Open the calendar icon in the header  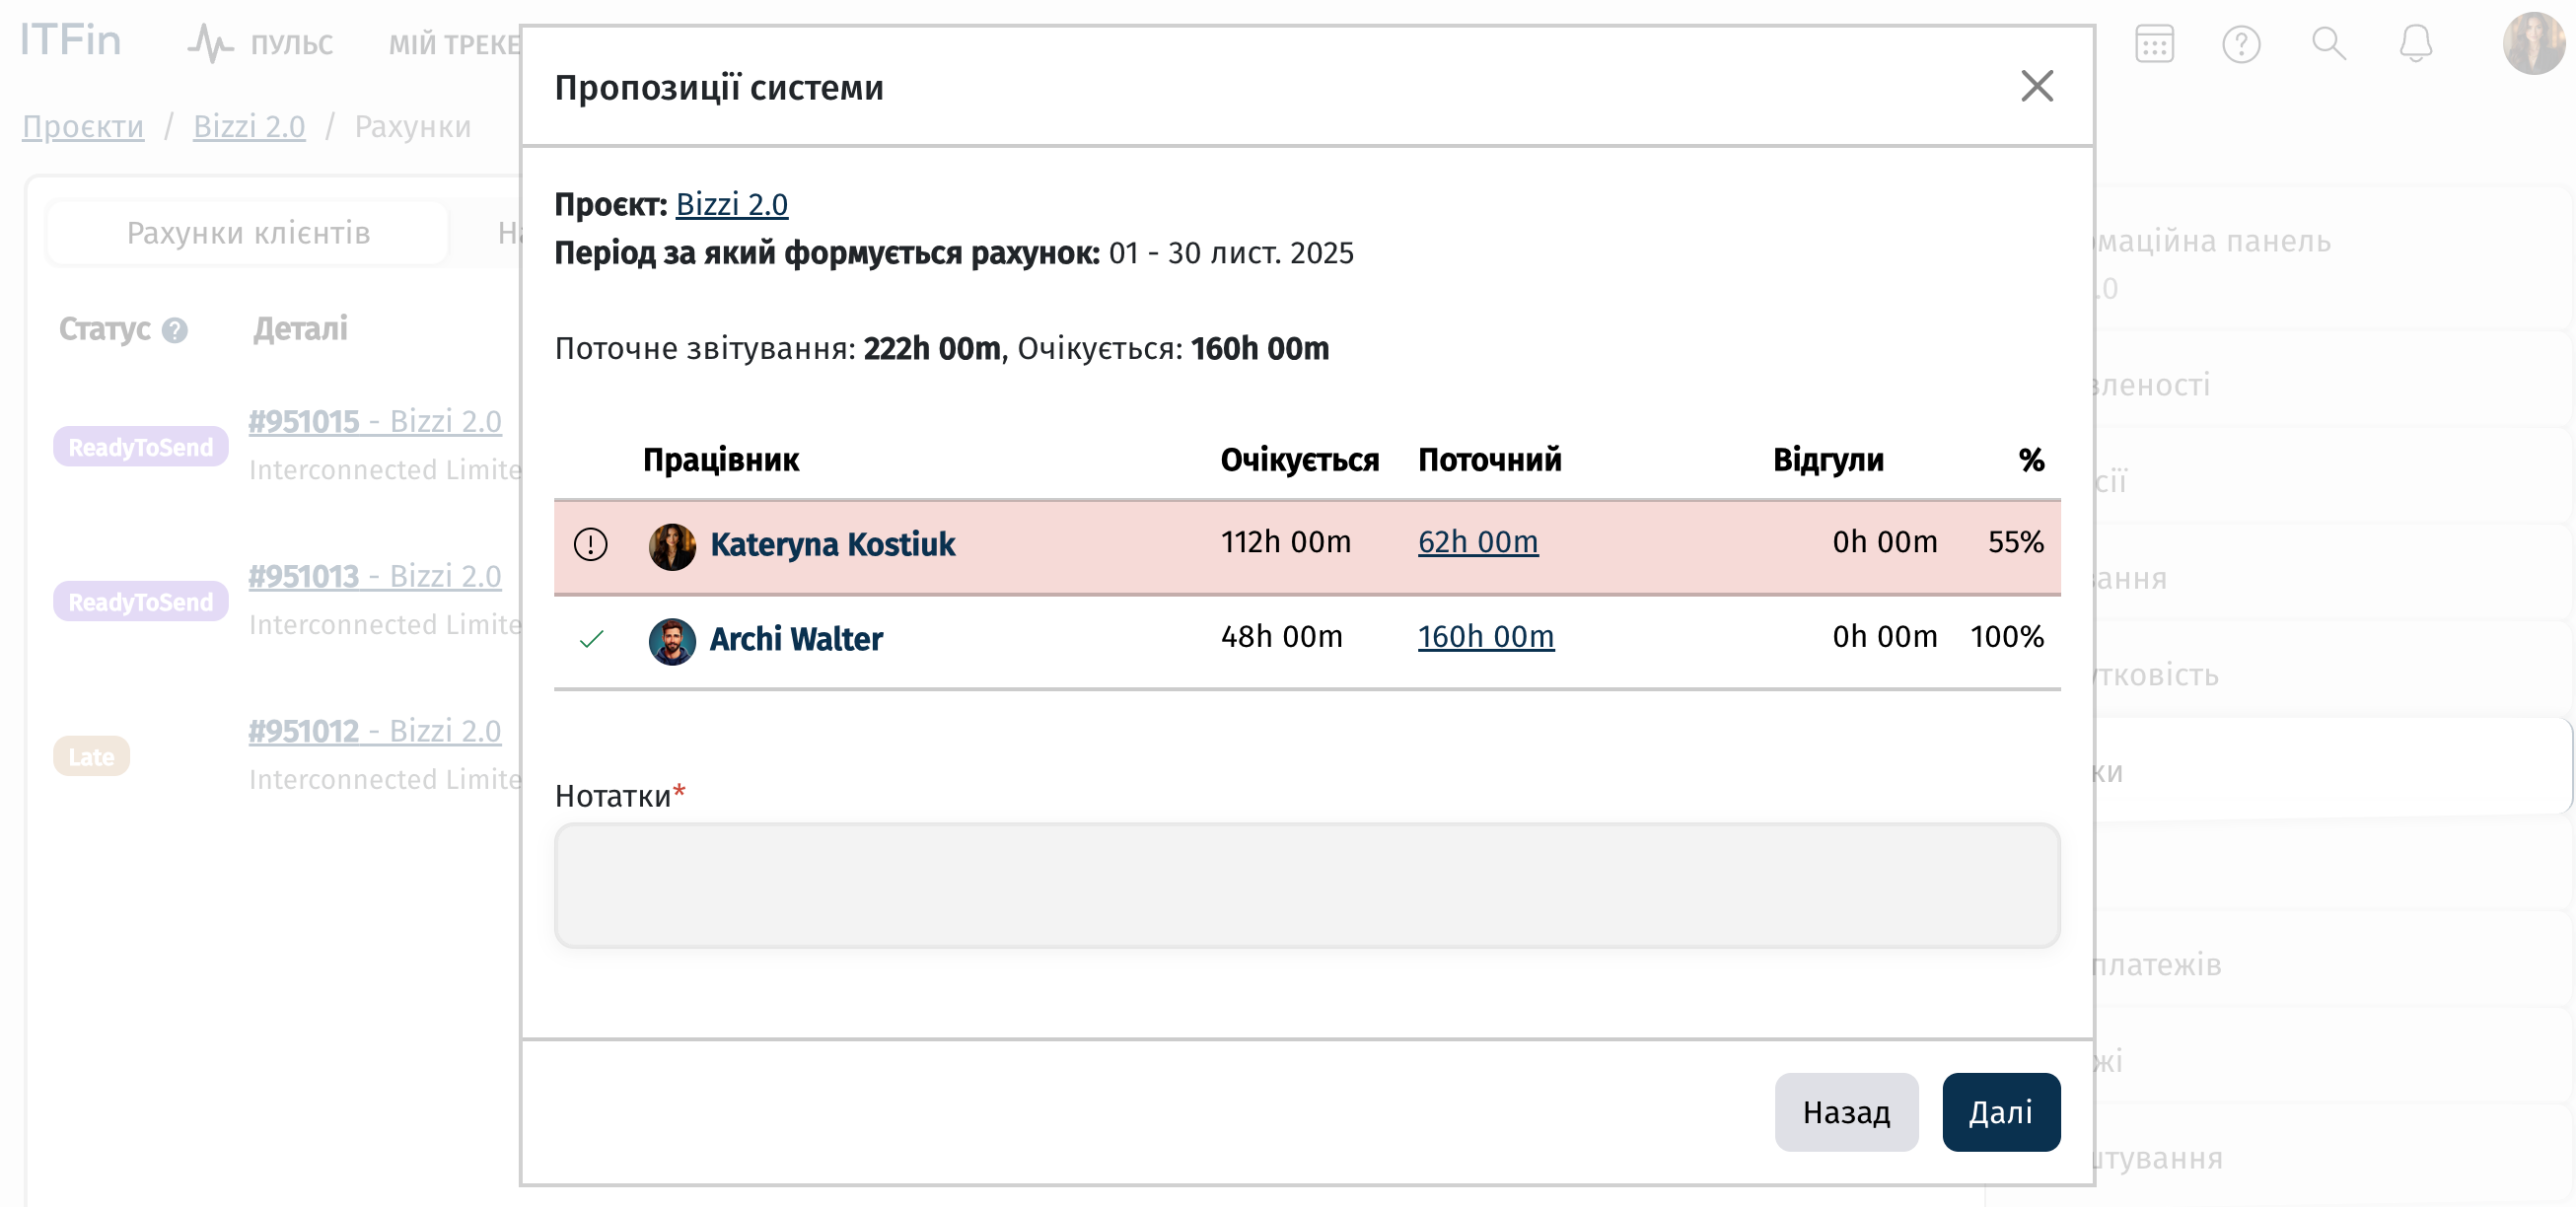click(x=2153, y=44)
